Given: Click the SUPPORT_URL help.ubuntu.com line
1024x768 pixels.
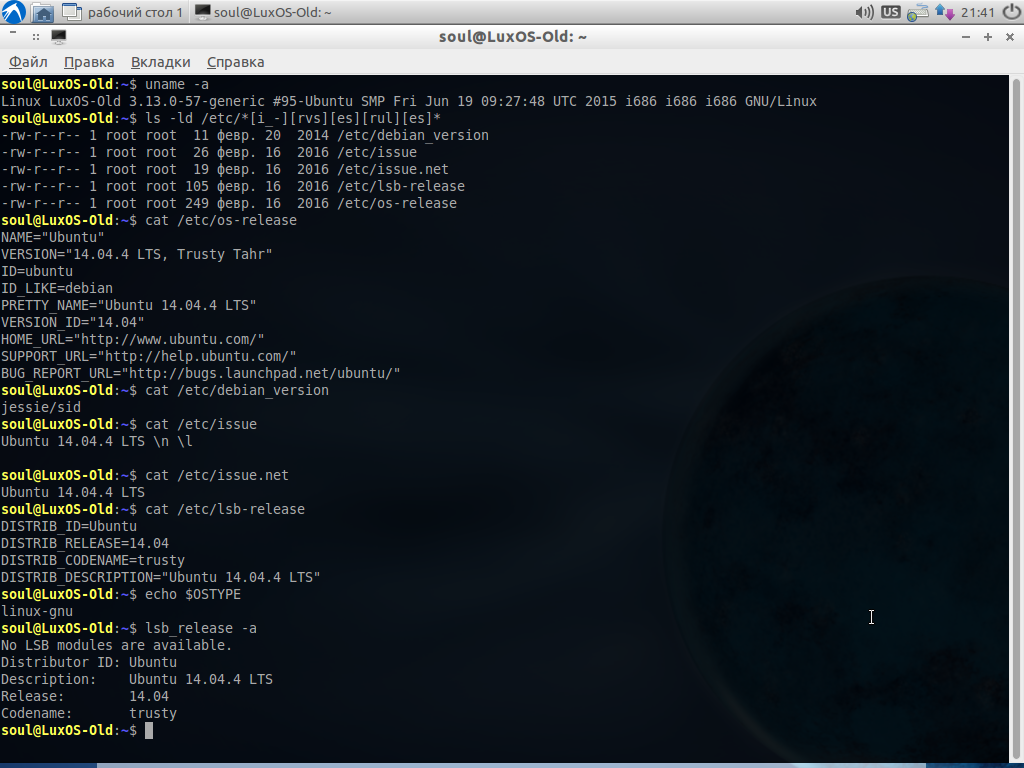Looking at the screenshot, I should pos(148,356).
